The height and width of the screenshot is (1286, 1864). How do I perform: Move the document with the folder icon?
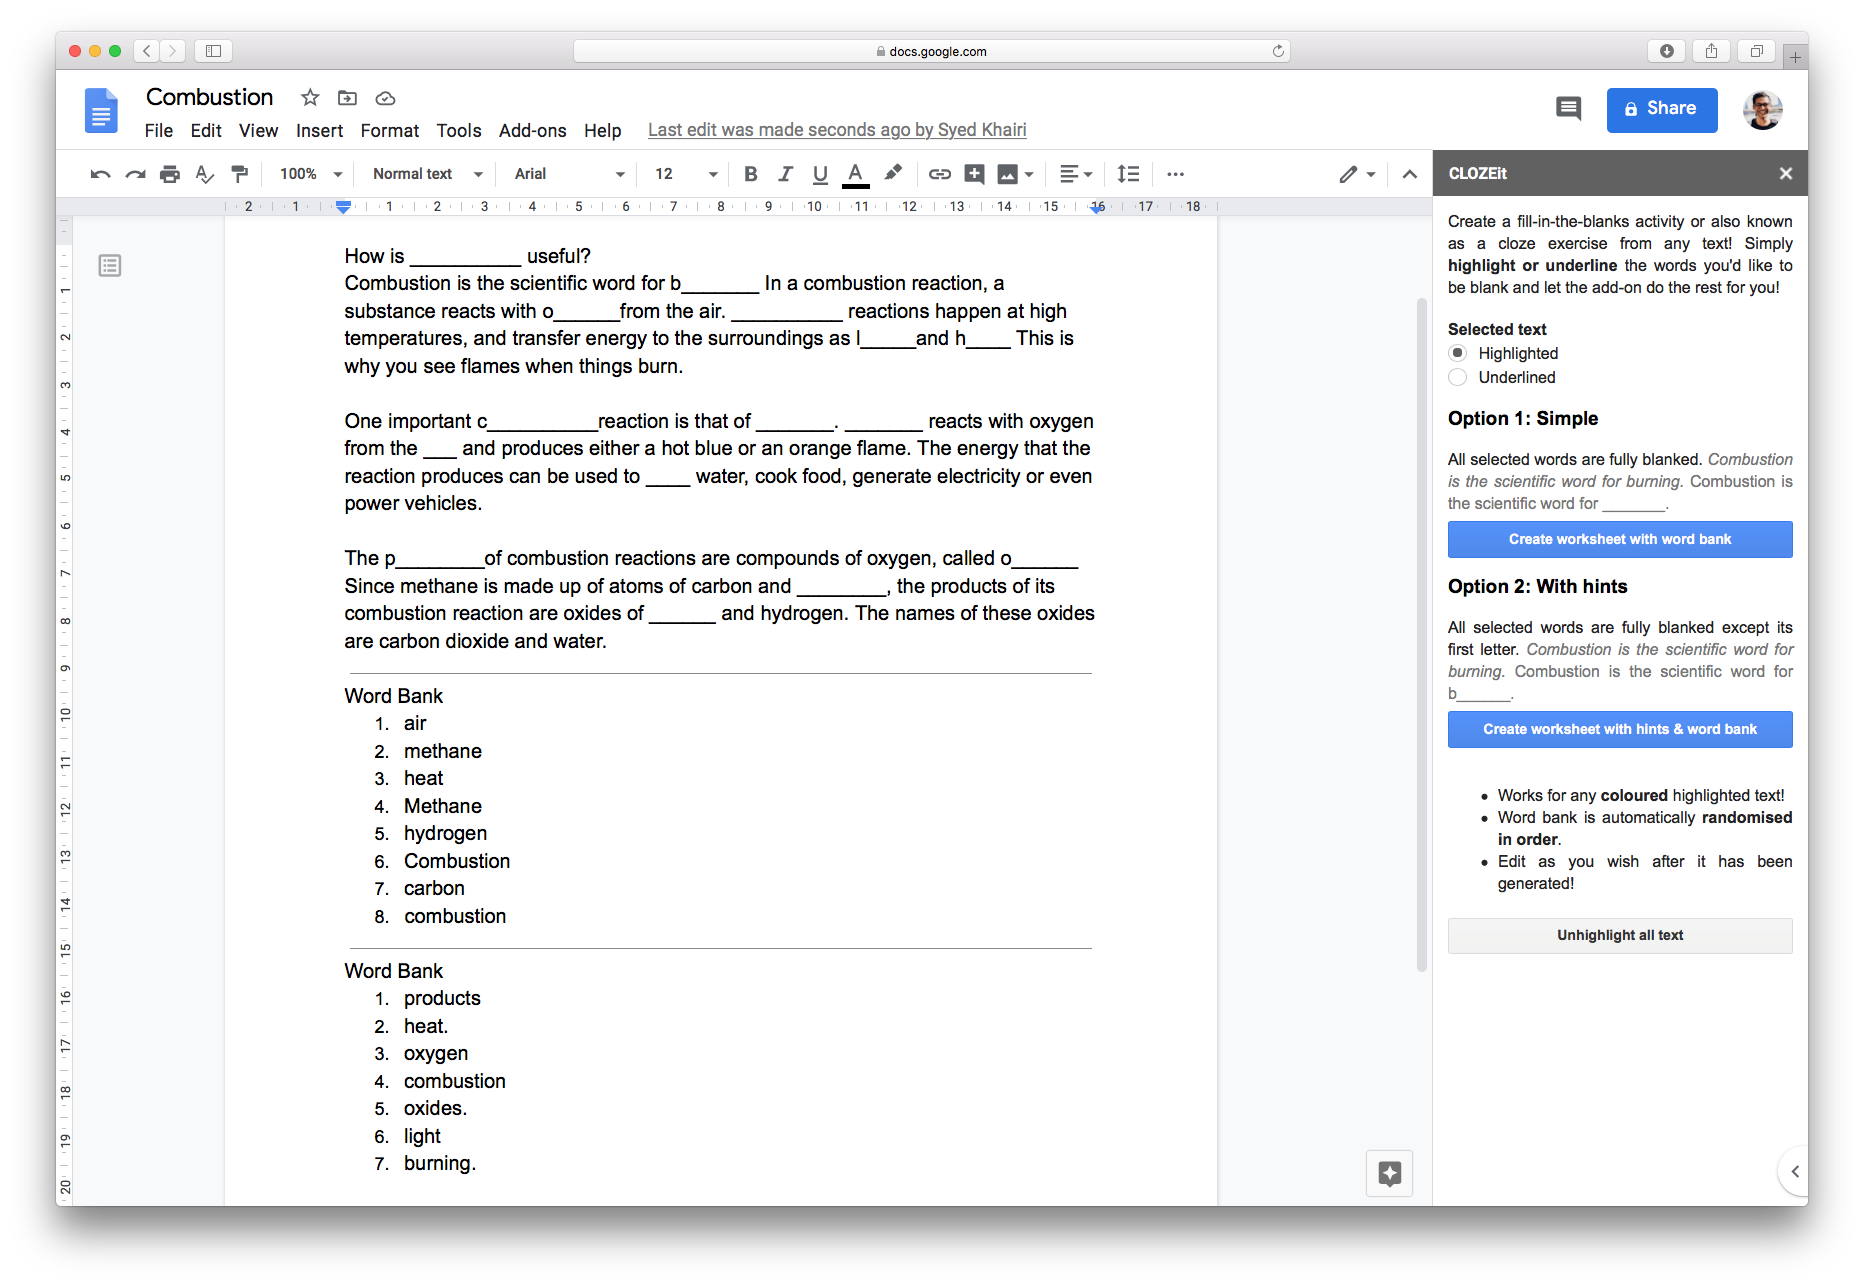point(347,97)
